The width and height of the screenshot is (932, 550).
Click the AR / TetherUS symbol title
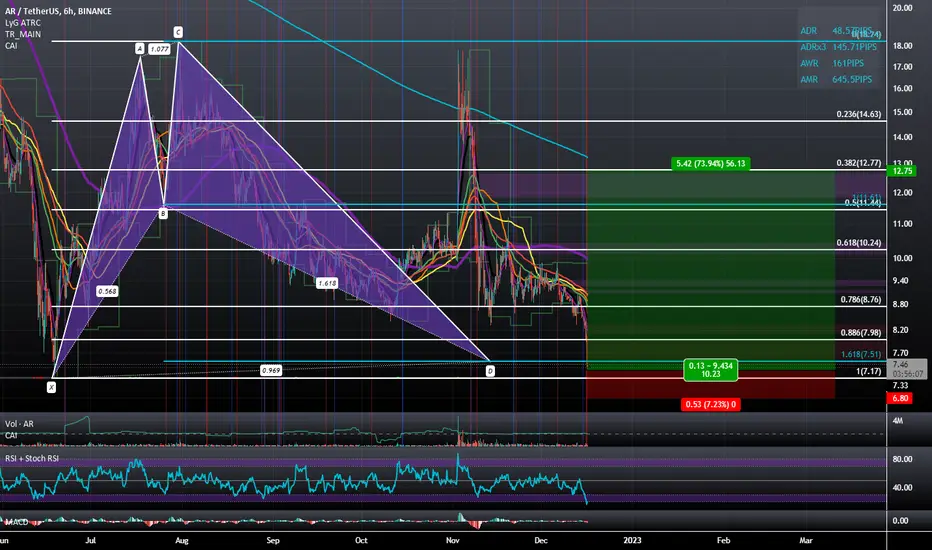58,11
